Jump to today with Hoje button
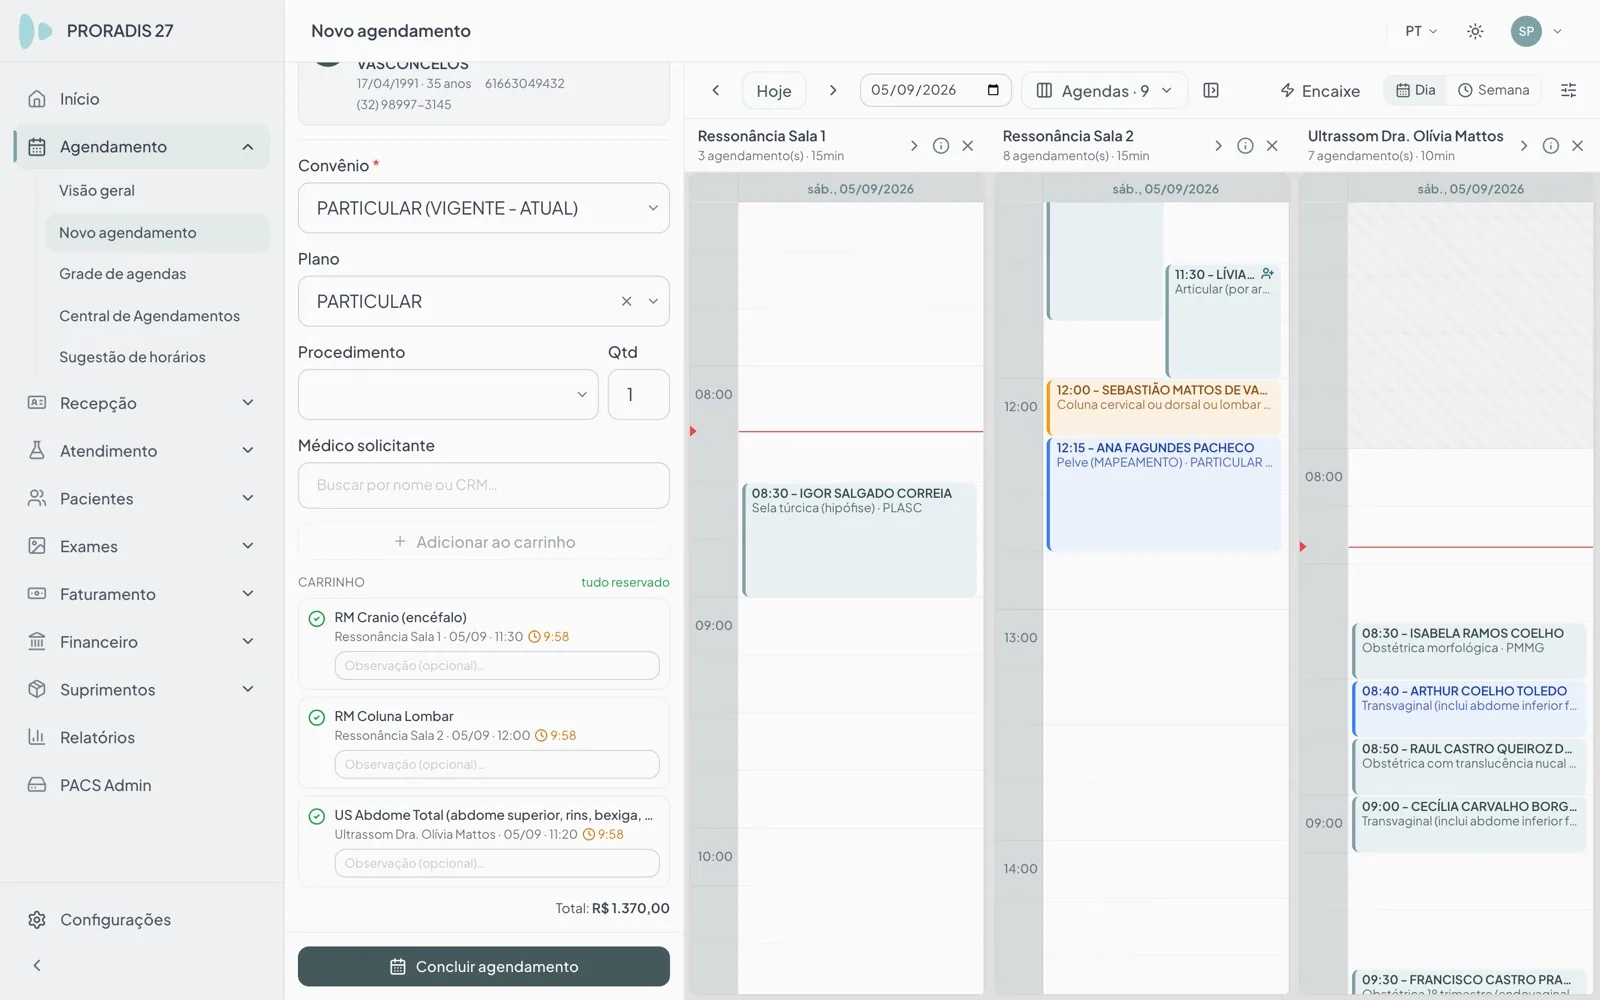This screenshot has width=1600, height=1000. click(774, 90)
